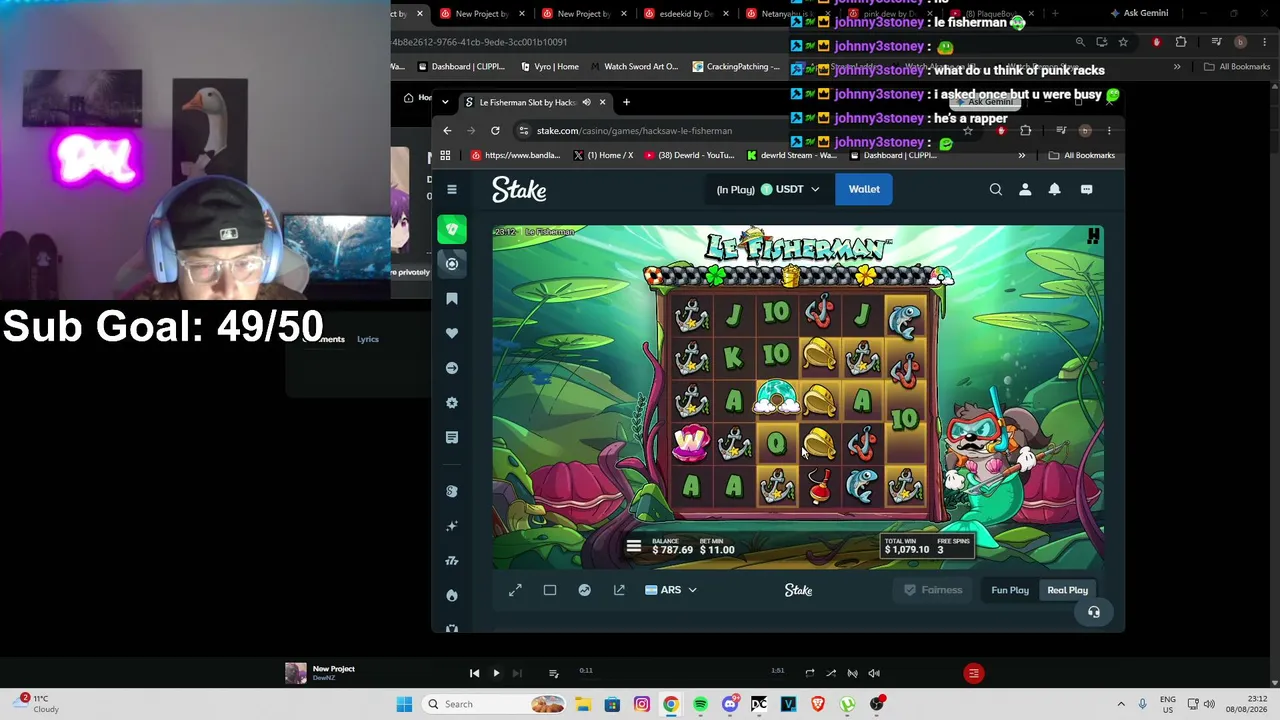The image size is (1280, 720).
Task: Open the apps grid in the bookmarks bar
Action: 445,155
